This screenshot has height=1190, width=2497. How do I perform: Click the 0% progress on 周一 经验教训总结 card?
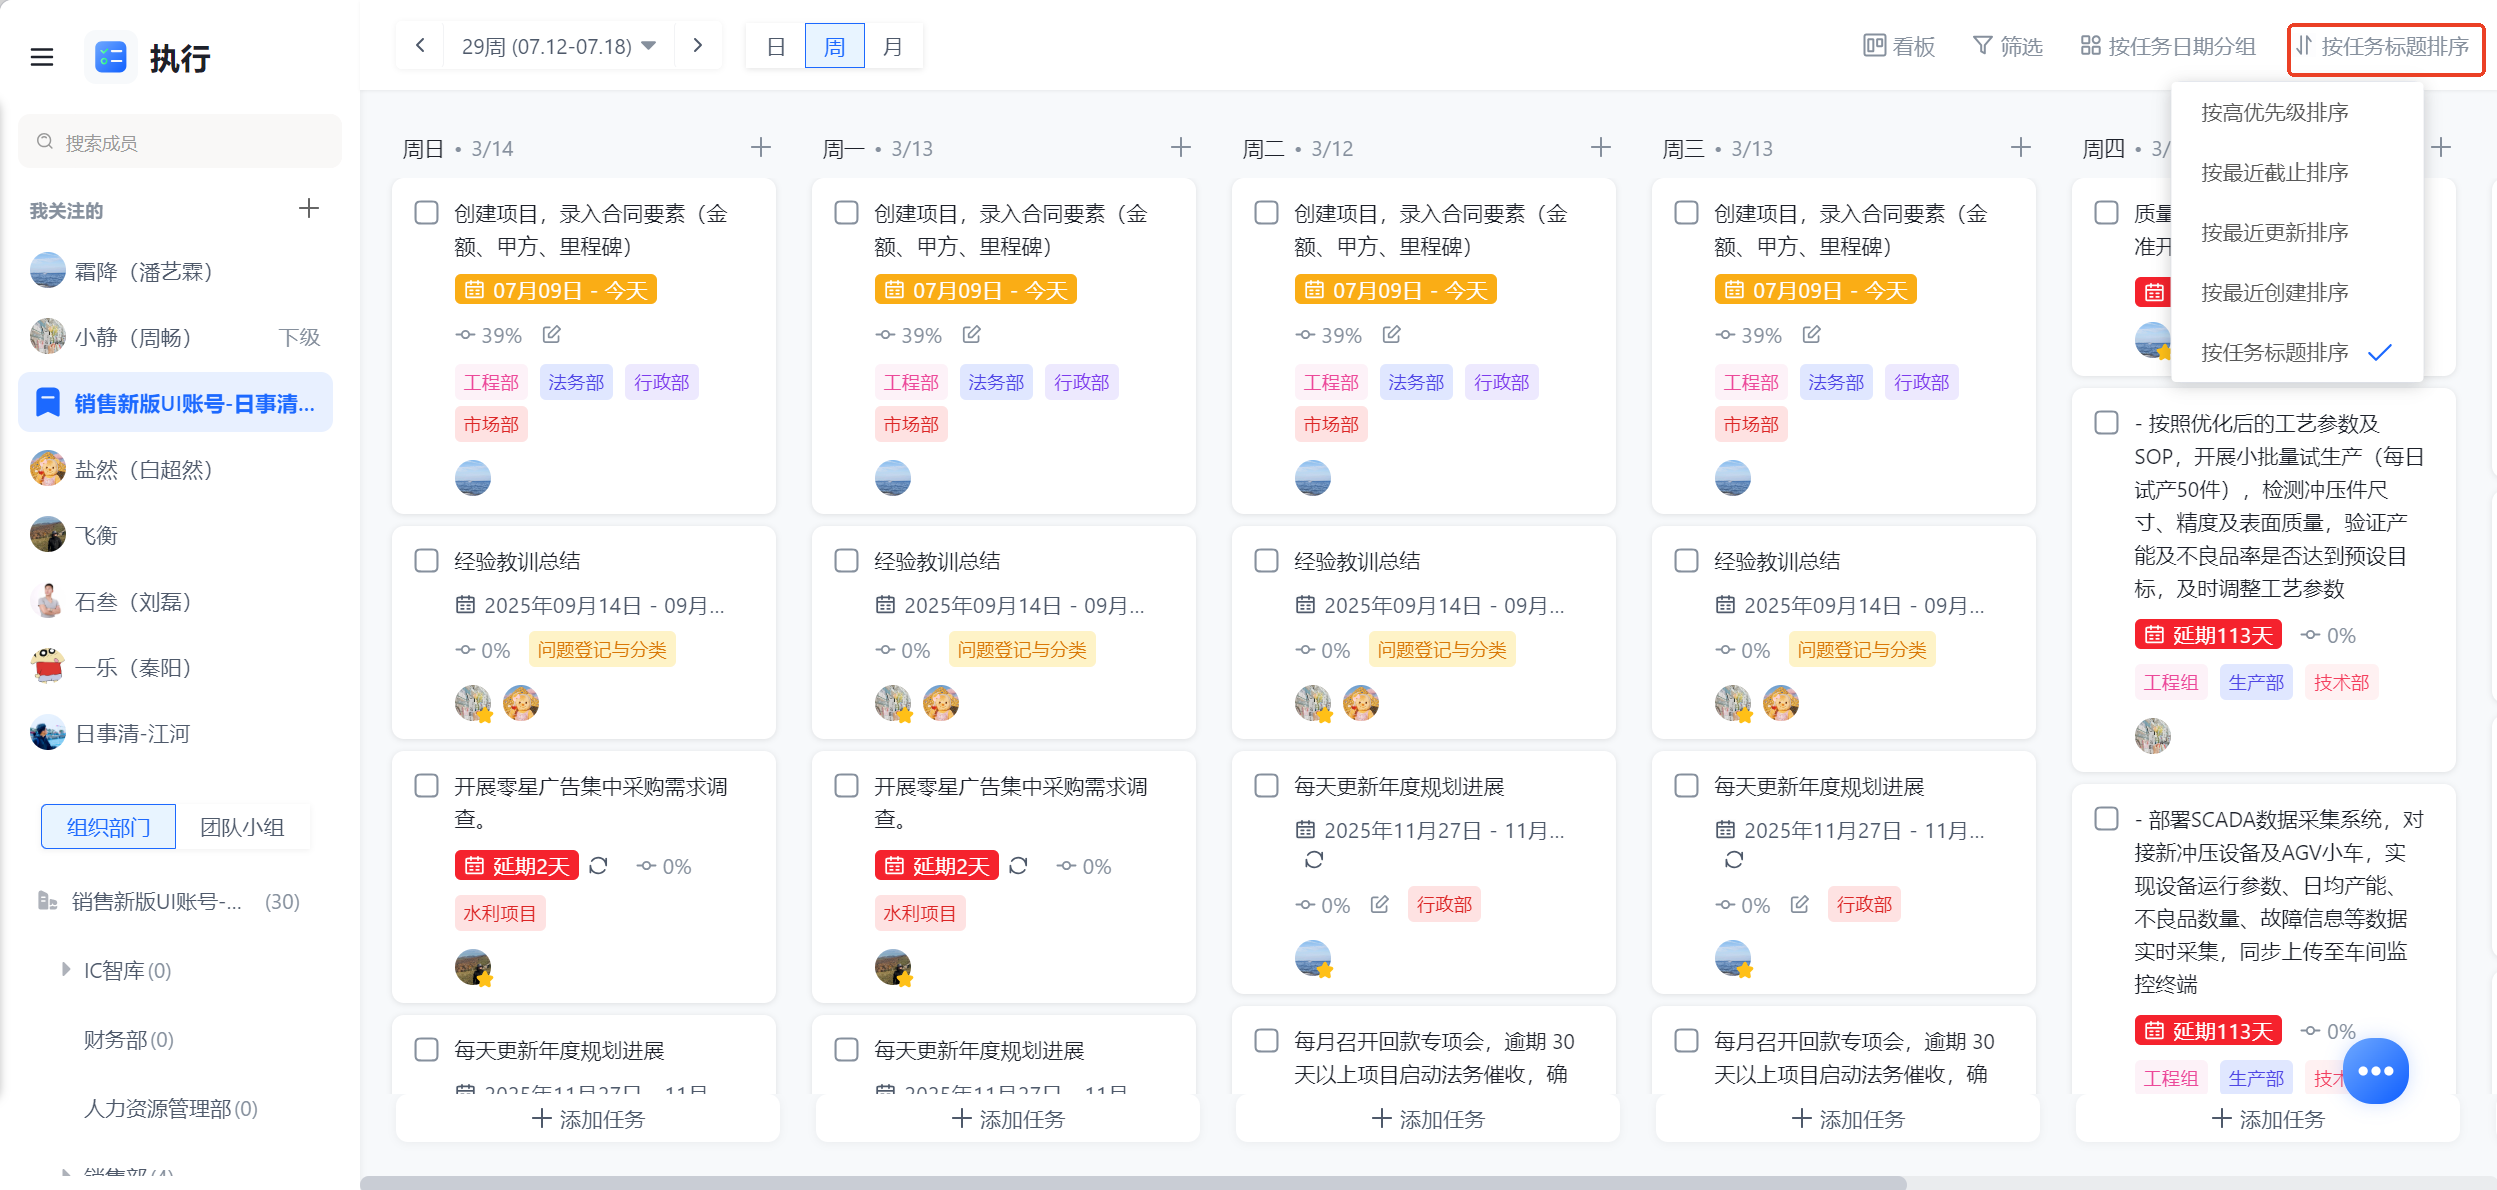[x=903, y=650]
